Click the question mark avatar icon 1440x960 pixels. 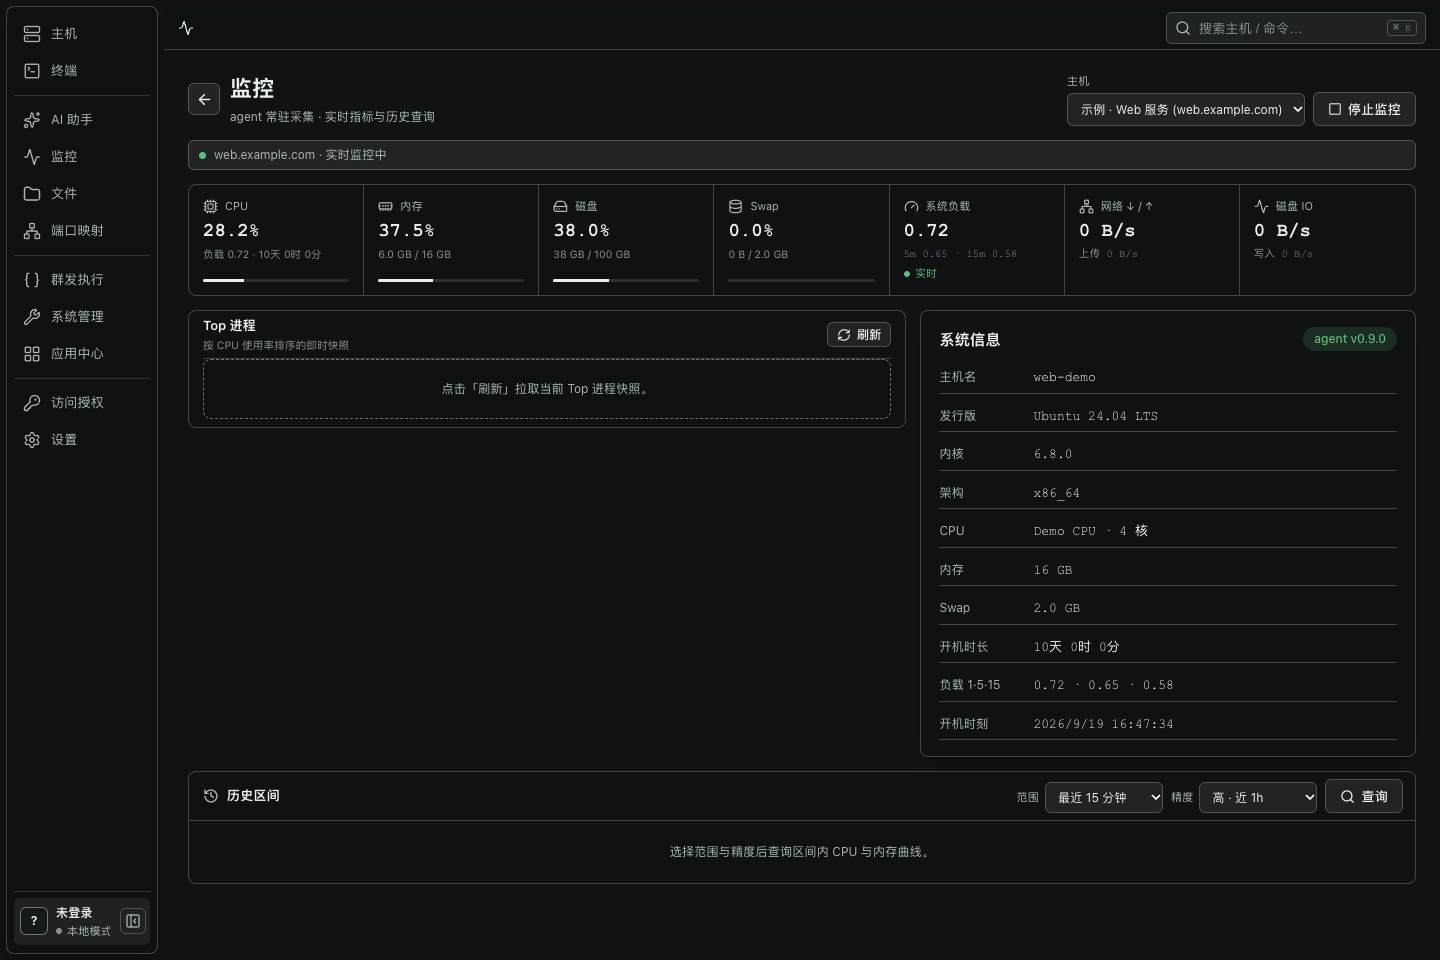tap(34, 921)
